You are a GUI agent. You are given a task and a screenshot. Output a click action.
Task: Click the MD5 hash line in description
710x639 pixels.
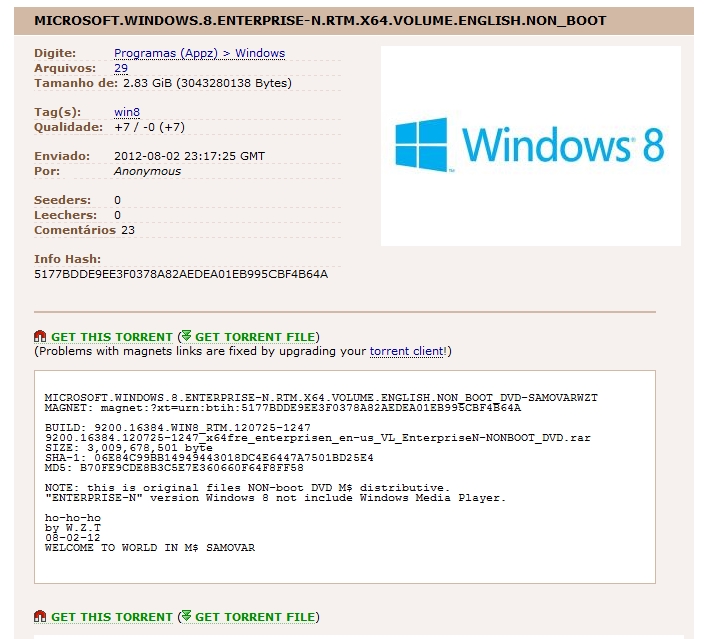click(x=174, y=467)
